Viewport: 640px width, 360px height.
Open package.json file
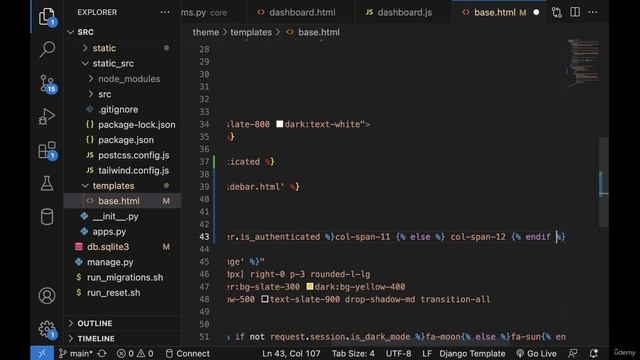coord(122,140)
